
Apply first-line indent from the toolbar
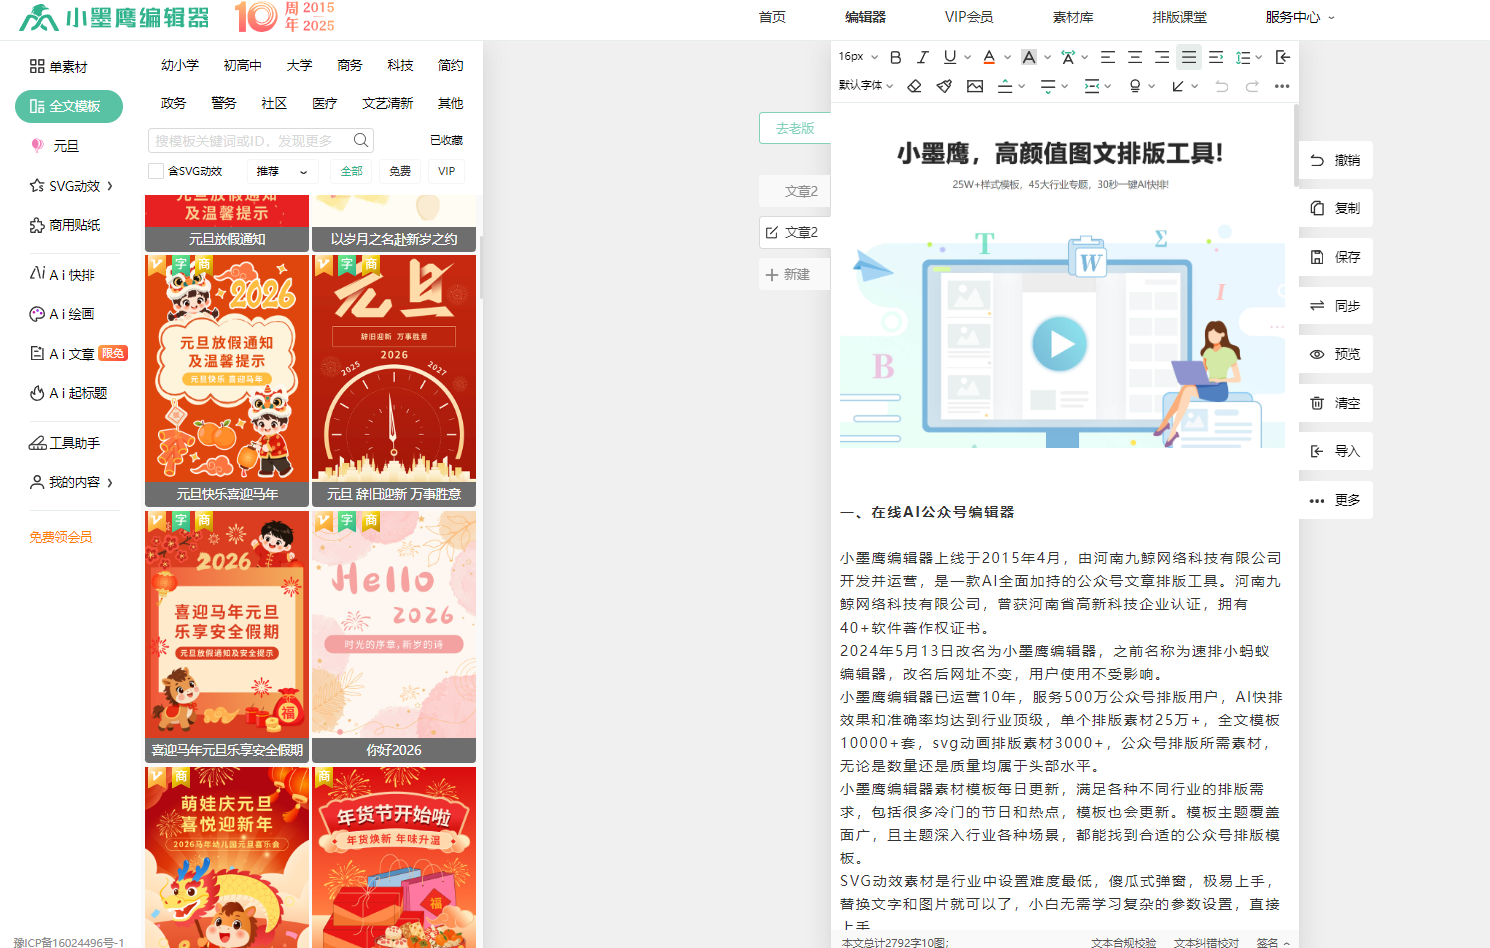pos(1216,57)
